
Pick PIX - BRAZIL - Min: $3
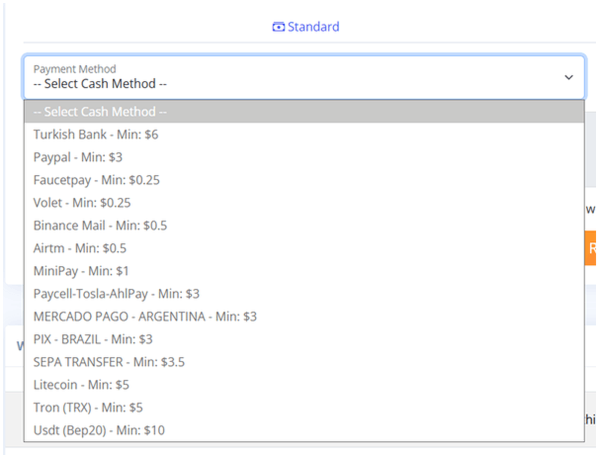(304, 339)
